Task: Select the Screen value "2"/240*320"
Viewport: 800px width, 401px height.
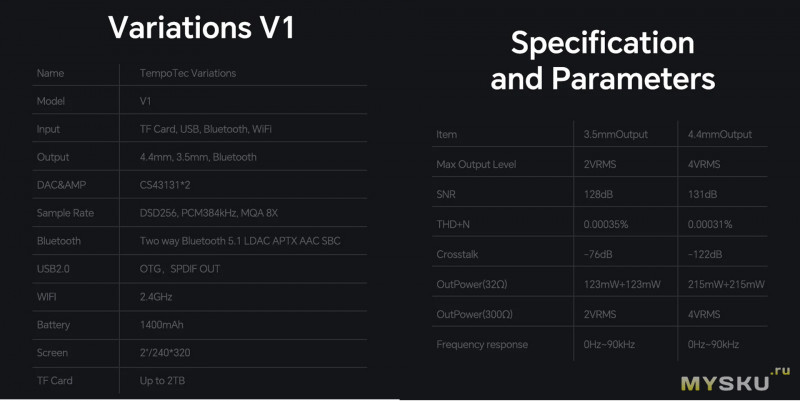Action: (x=166, y=353)
